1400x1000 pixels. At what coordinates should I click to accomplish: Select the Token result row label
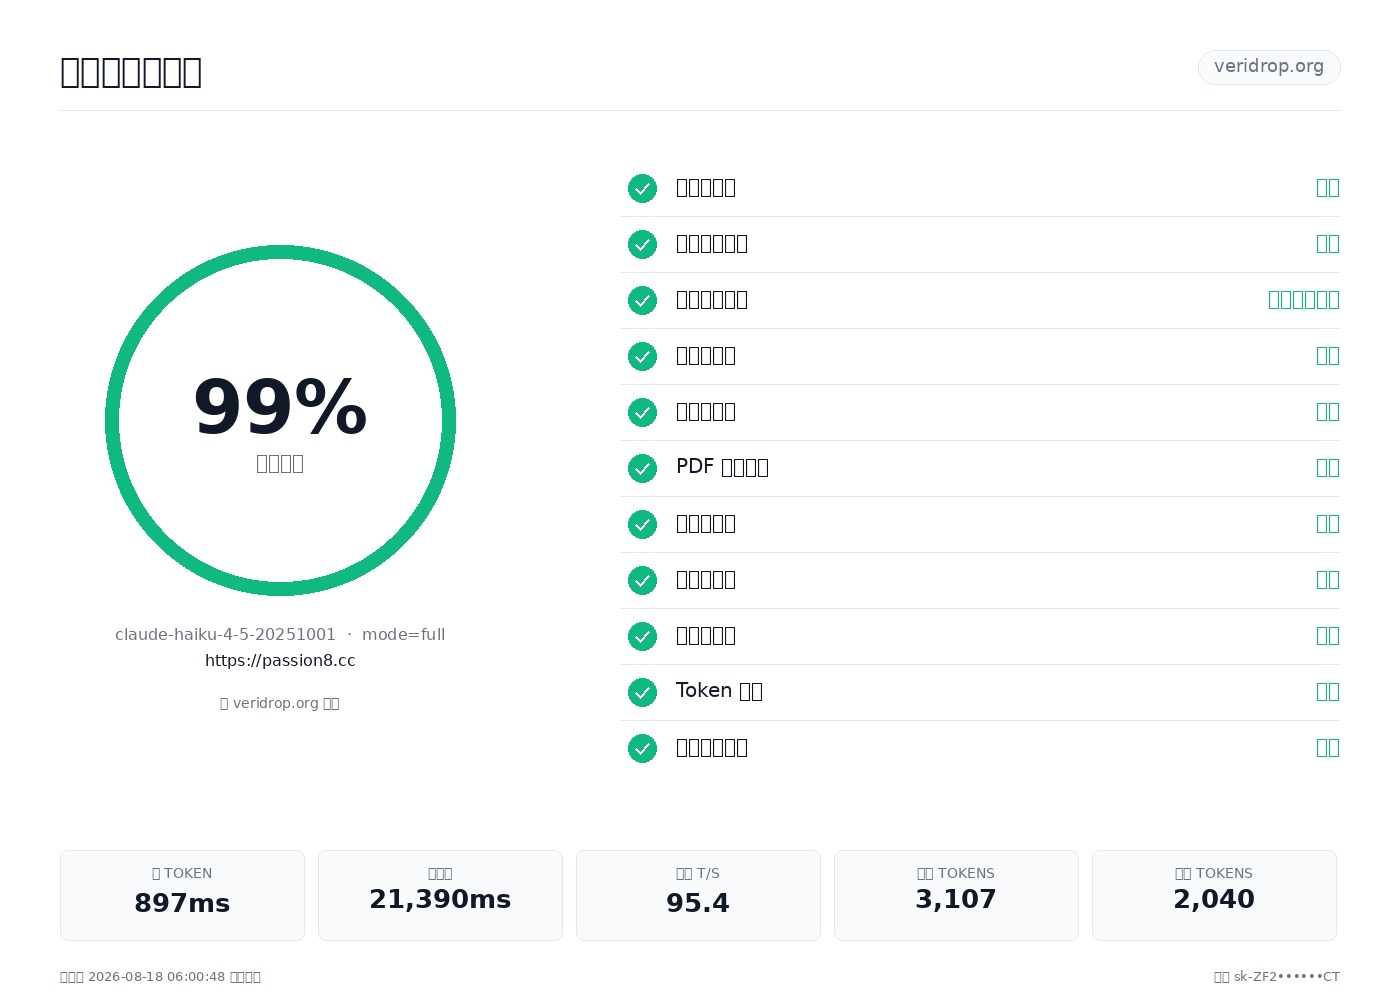pos(719,691)
